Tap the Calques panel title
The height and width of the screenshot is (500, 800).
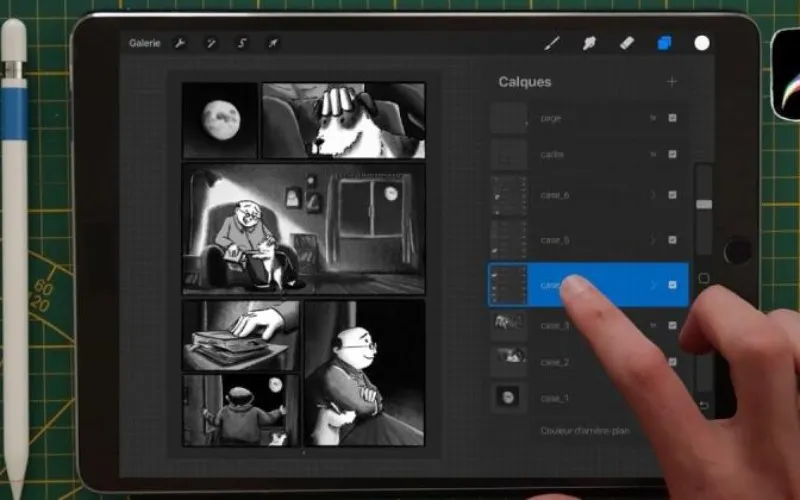[524, 82]
